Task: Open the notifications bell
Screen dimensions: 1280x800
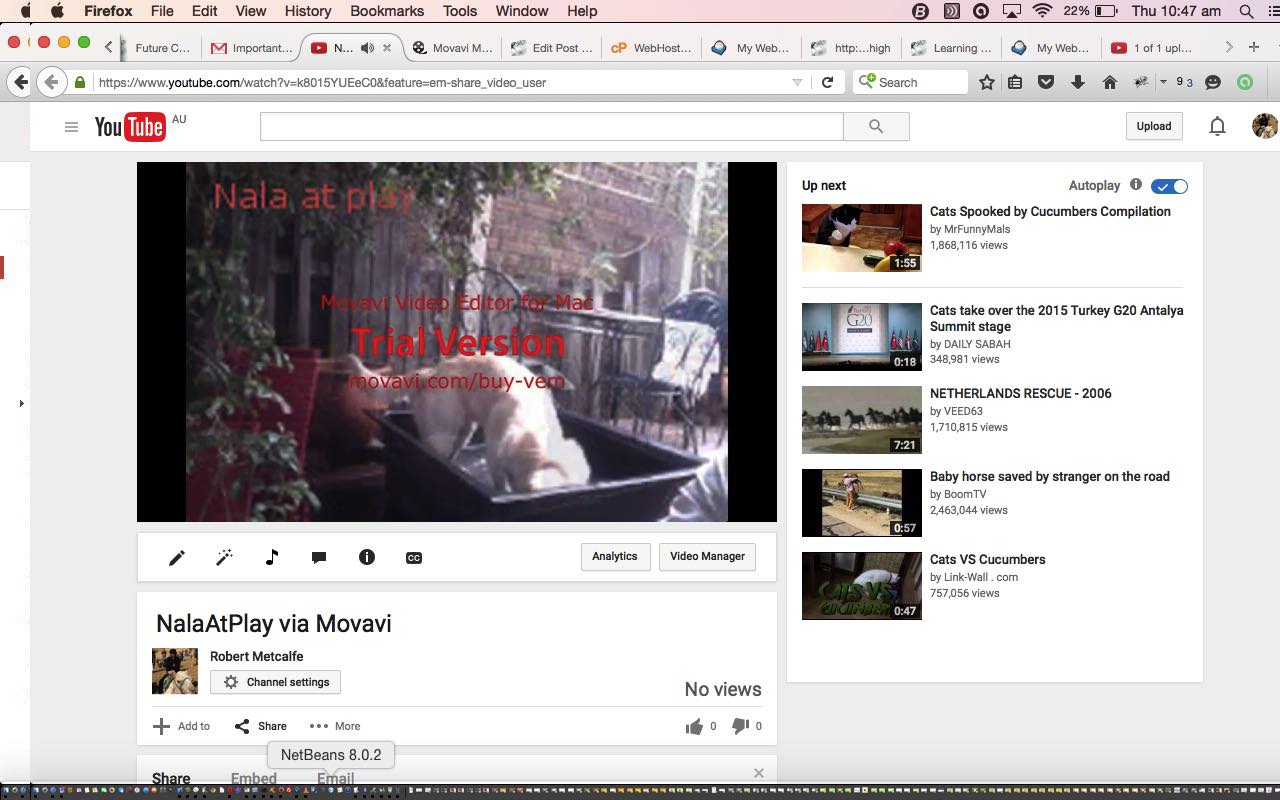Action: 1217,126
